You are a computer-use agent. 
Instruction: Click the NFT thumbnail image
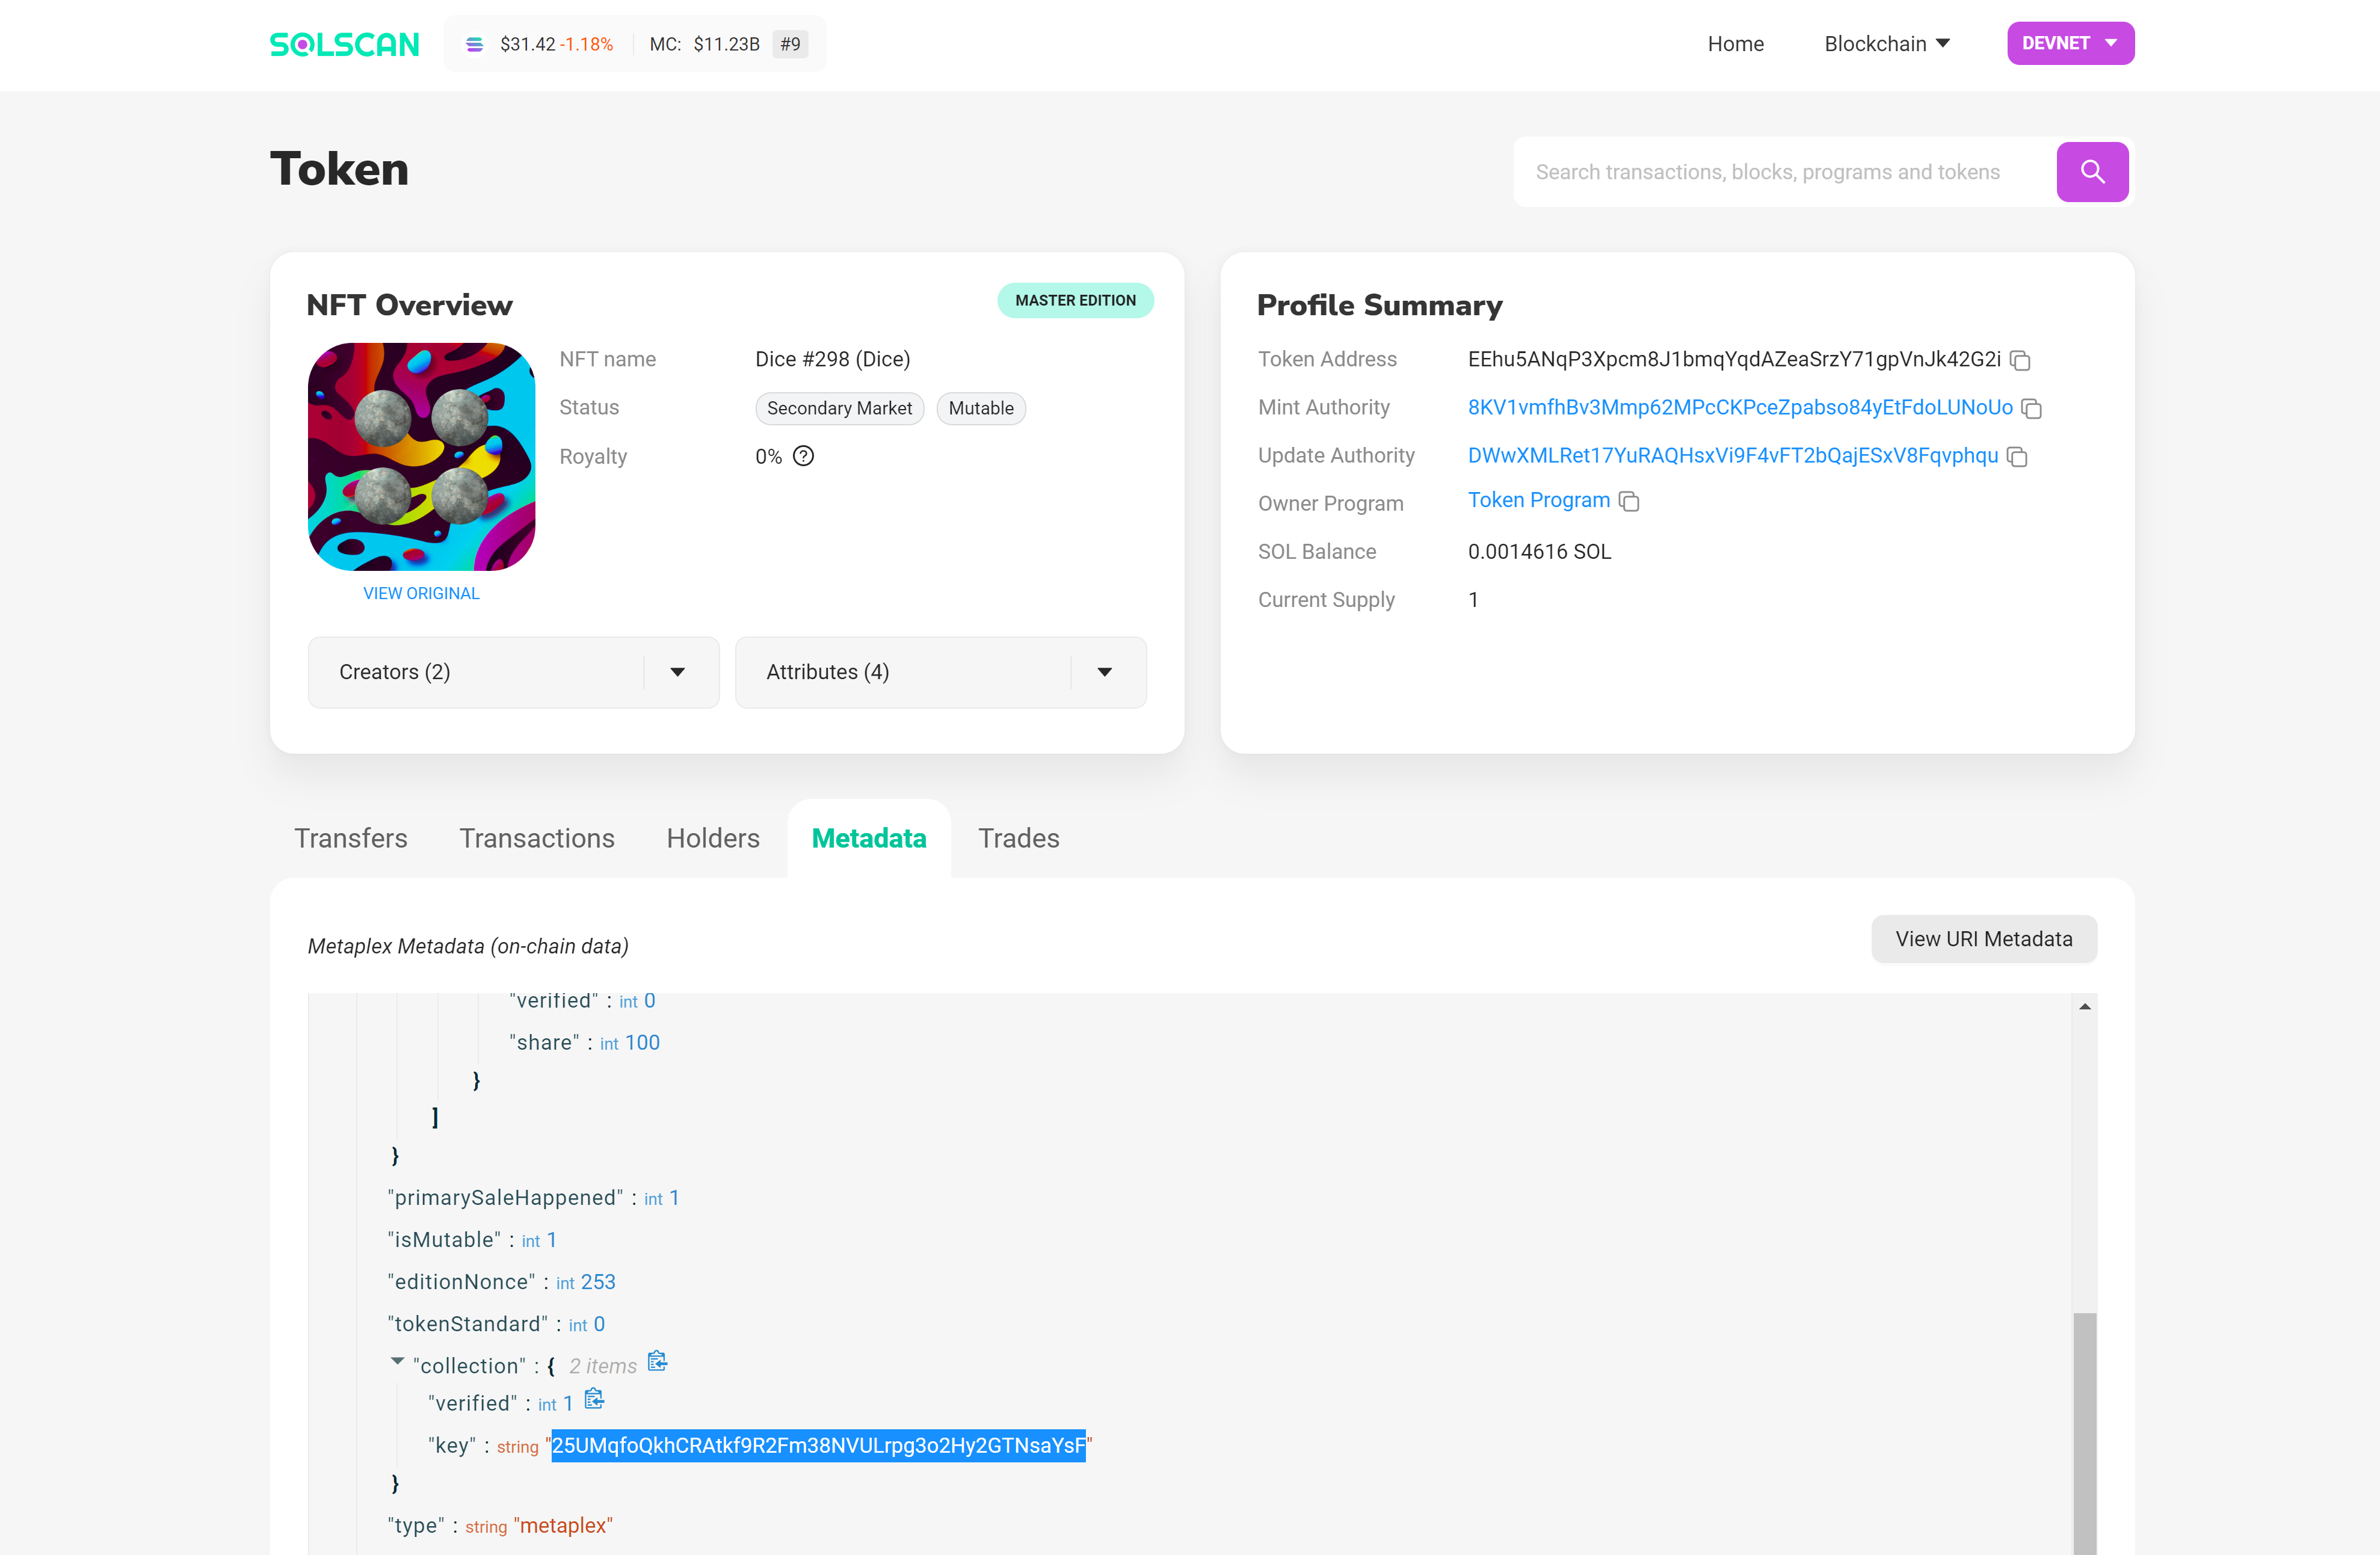click(x=422, y=455)
